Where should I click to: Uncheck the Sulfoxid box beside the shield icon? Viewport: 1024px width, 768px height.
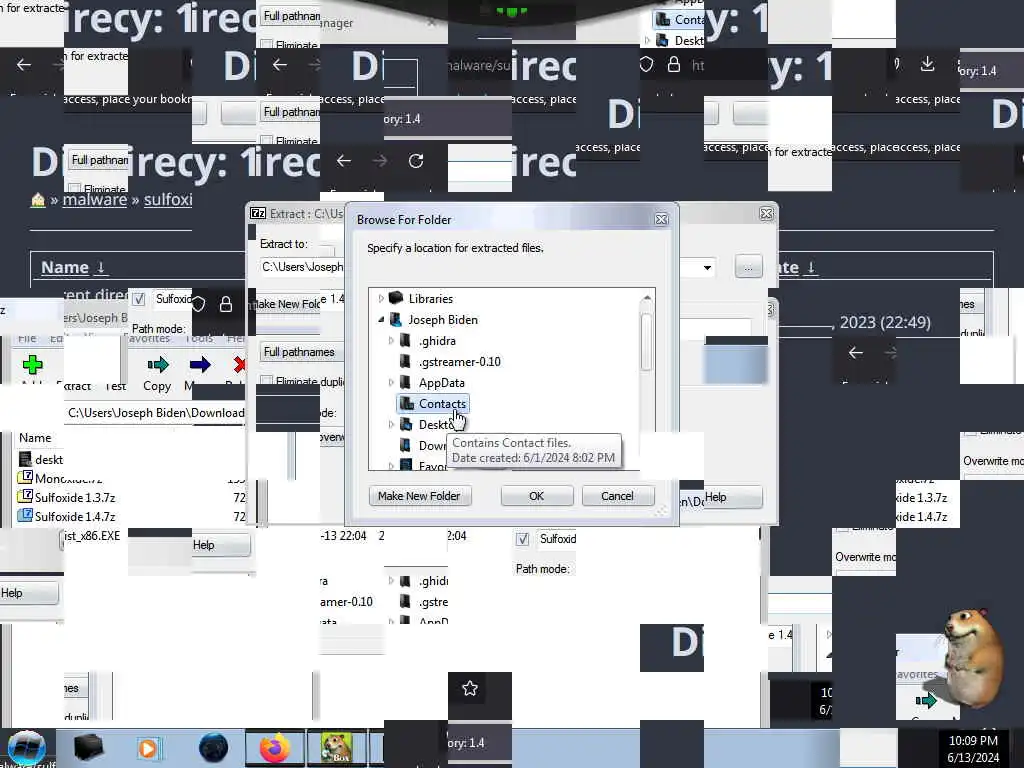[x=138, y=299]
